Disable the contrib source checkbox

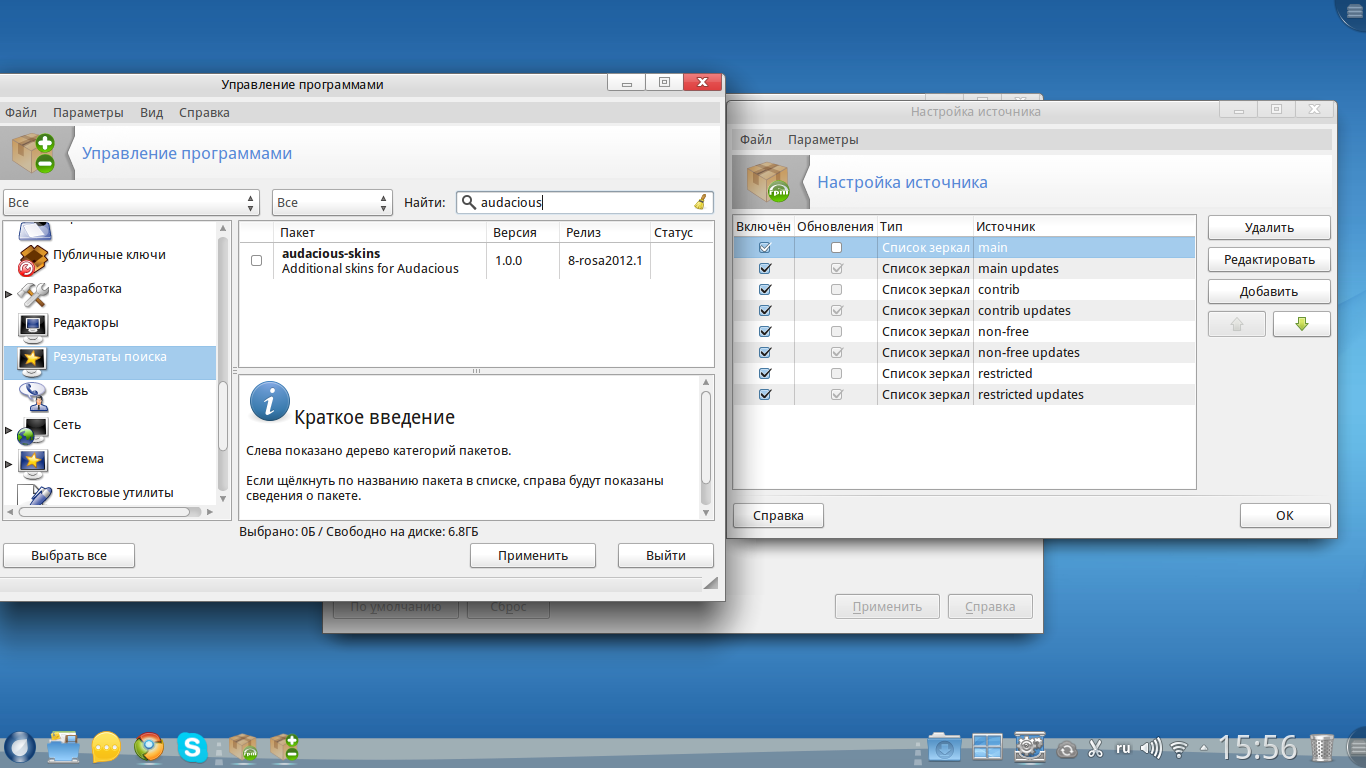tap(765, 289)
